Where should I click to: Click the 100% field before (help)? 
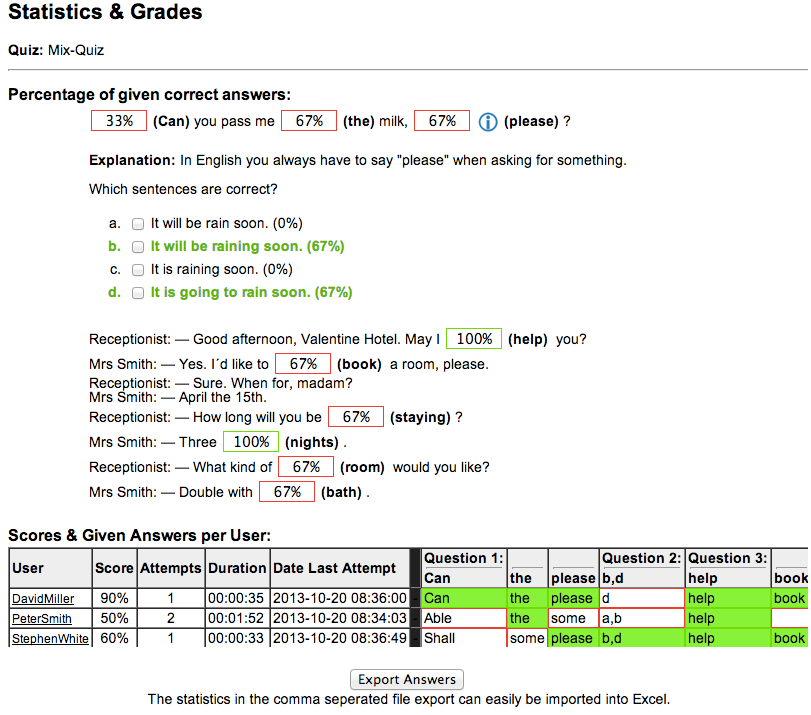[473, 339]
